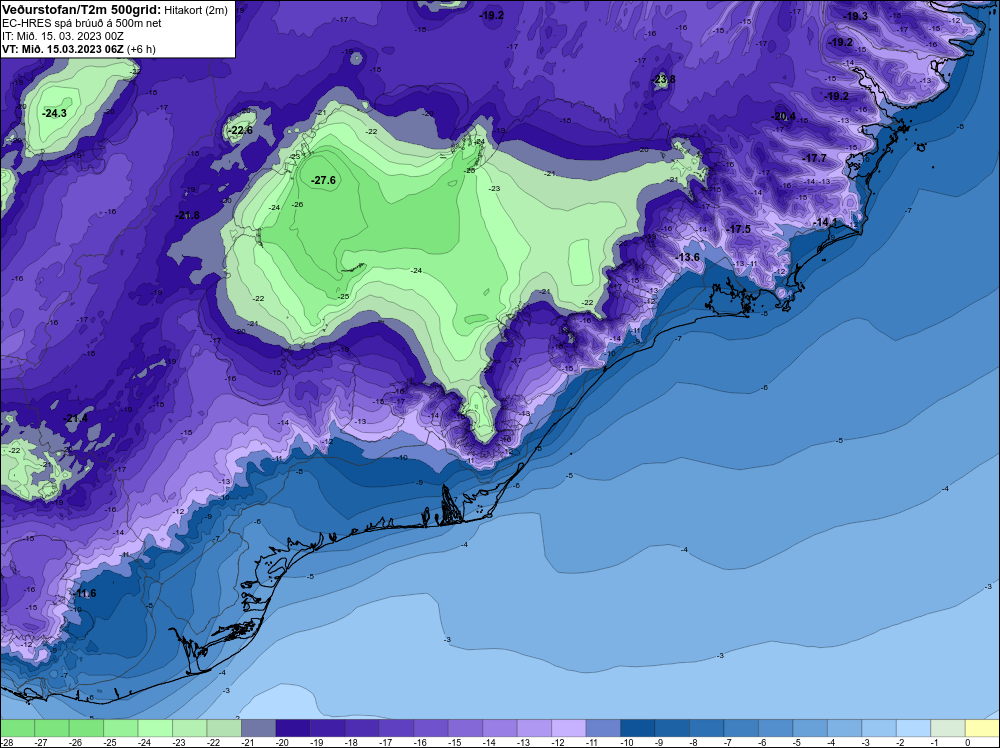Click the bold -17.7 temperature value
1000x748 pixels.
coord(814,158)
